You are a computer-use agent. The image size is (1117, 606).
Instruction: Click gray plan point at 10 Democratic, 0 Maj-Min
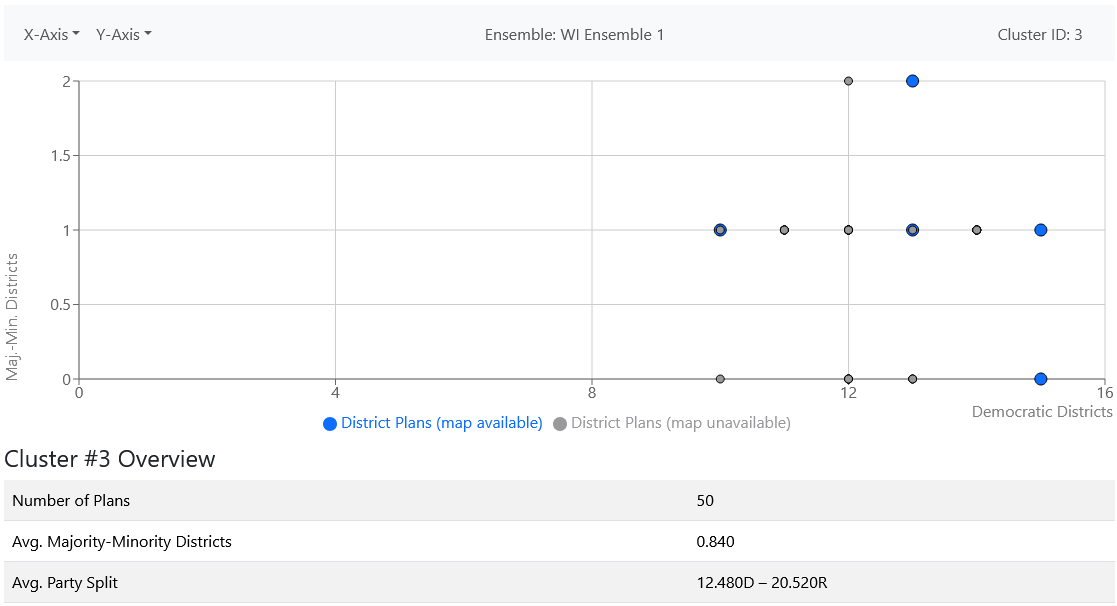pyautogui.click(x=720, y=379)
